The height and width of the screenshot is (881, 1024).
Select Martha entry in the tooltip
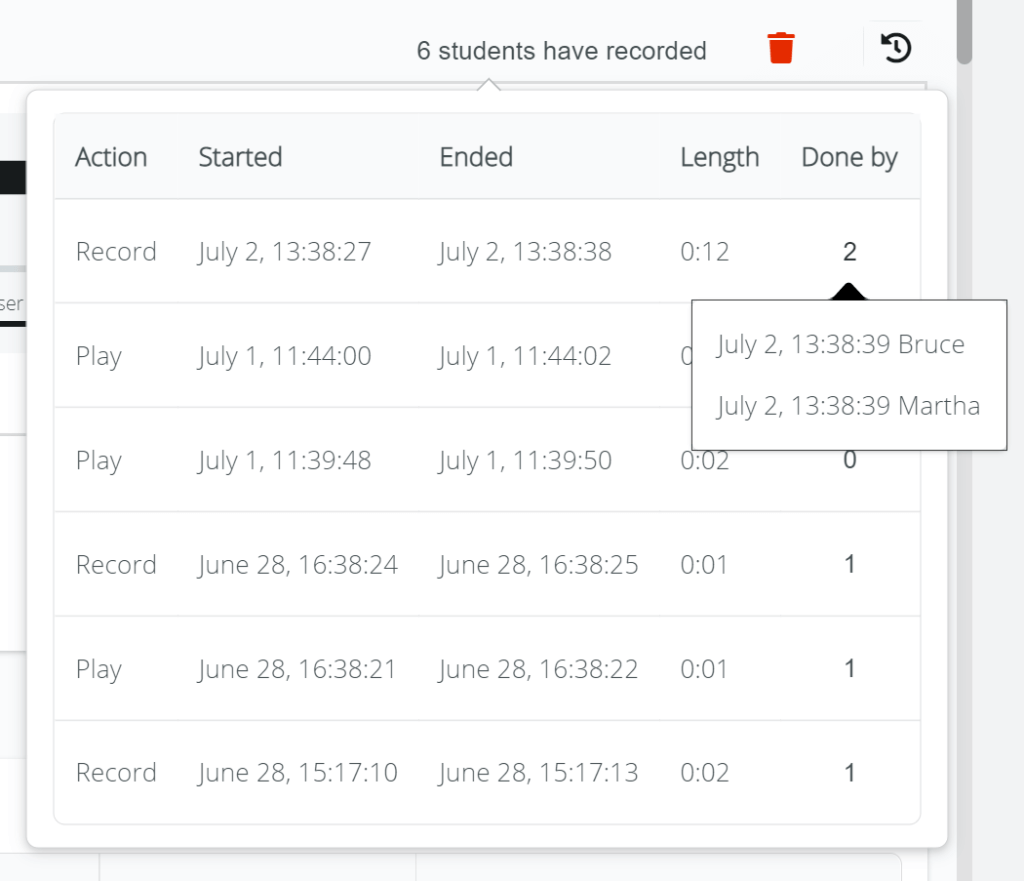(848, 406)
